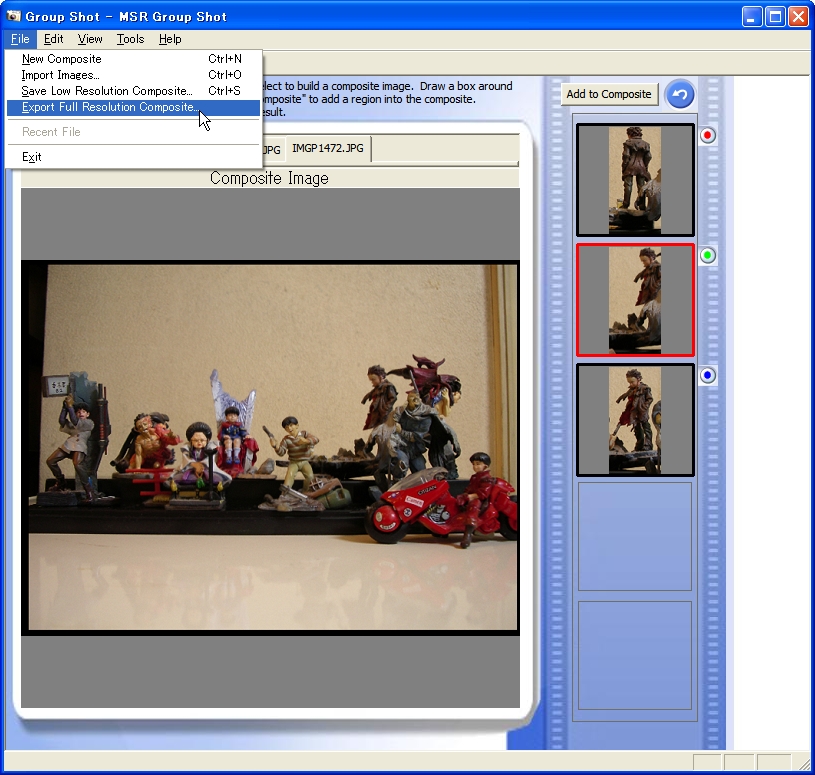Click the Add to Composite button
815x775 pixels.
(x=609, y=94)
